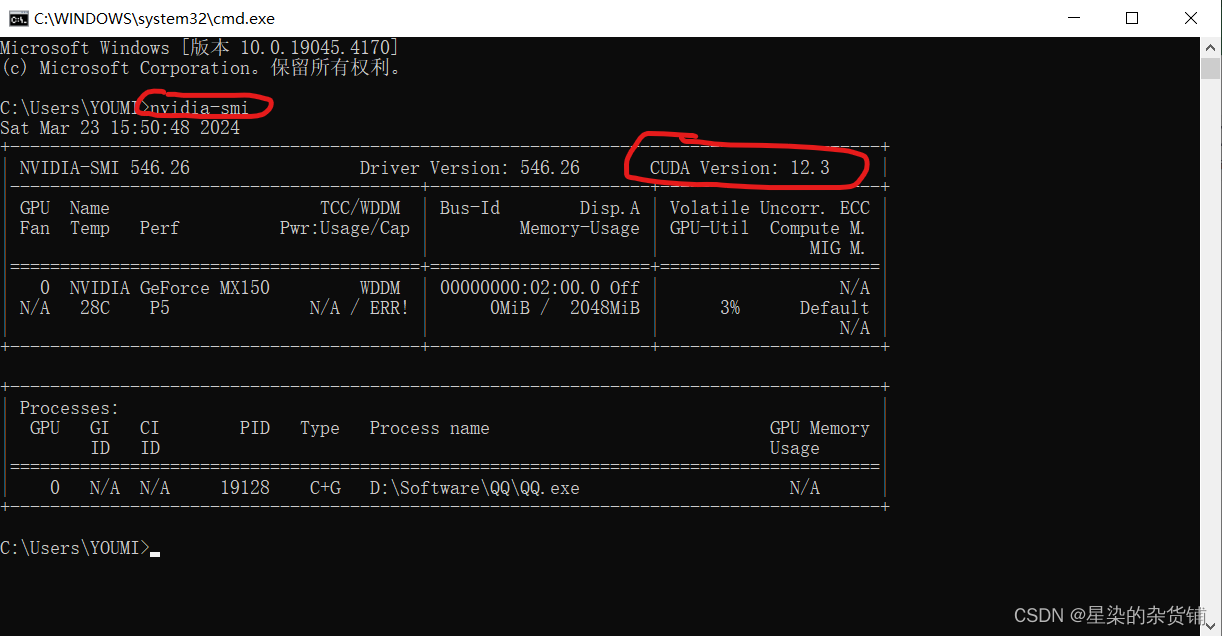Select the Driver Version 546.26 text

pyautogui.click(x=470, y=167)
